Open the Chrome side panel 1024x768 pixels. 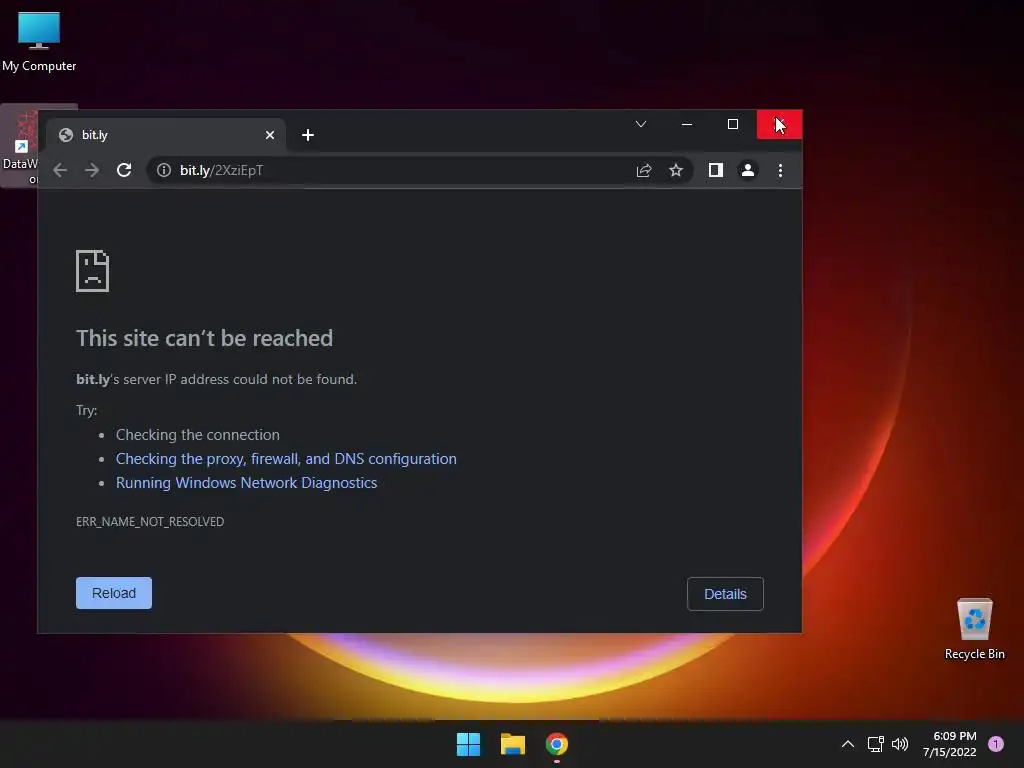pyautogui.click(x=716, y=170)
